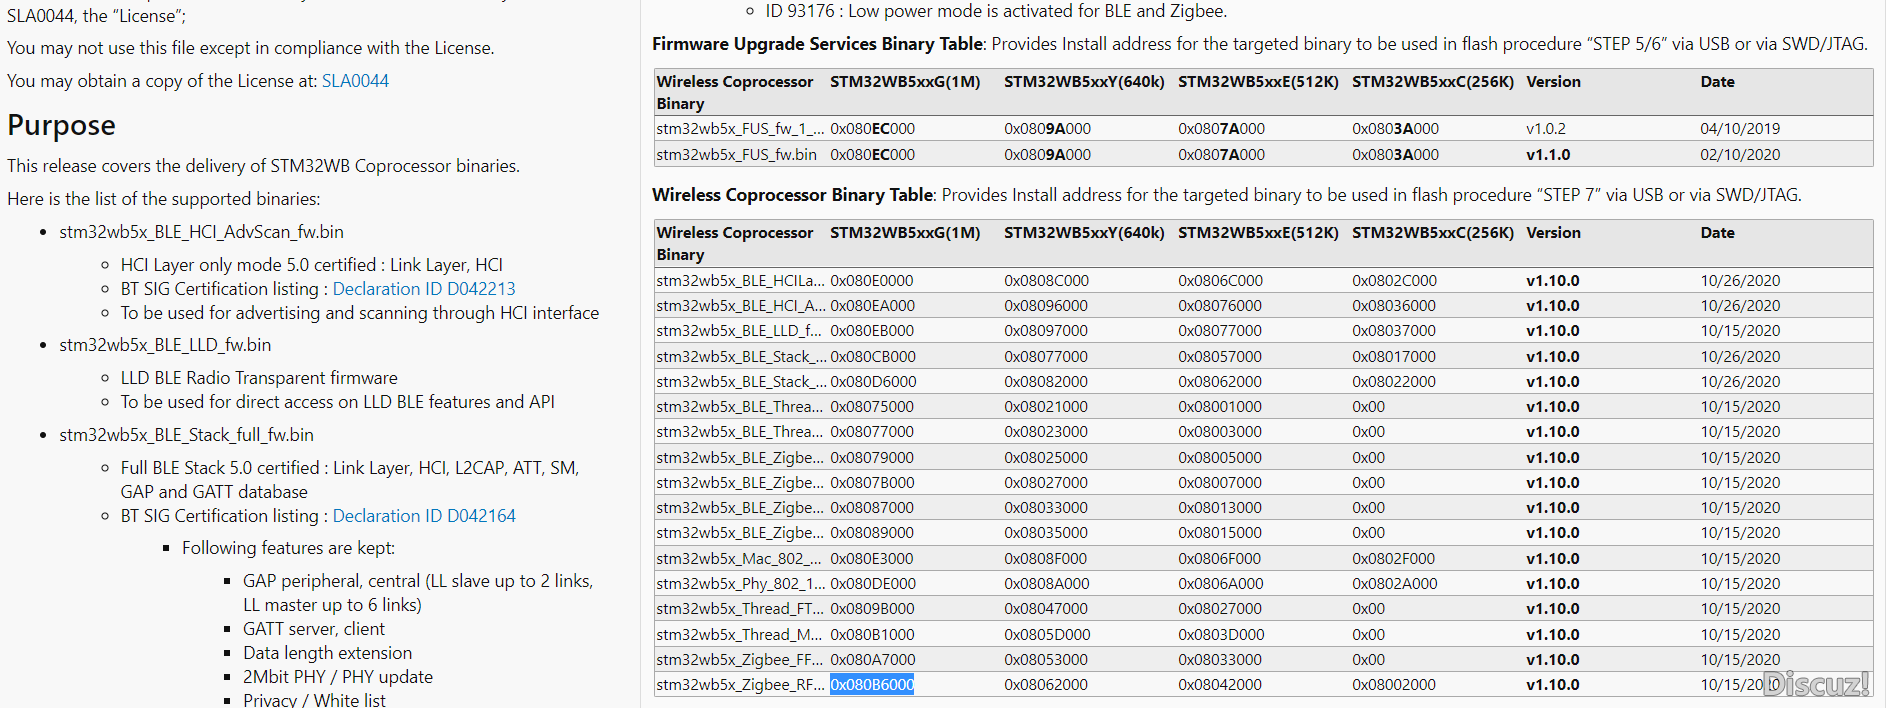Click the address 0x080DE000
Image resolution: width=1886 pixels, height=708 pixels.
[873, 584]
